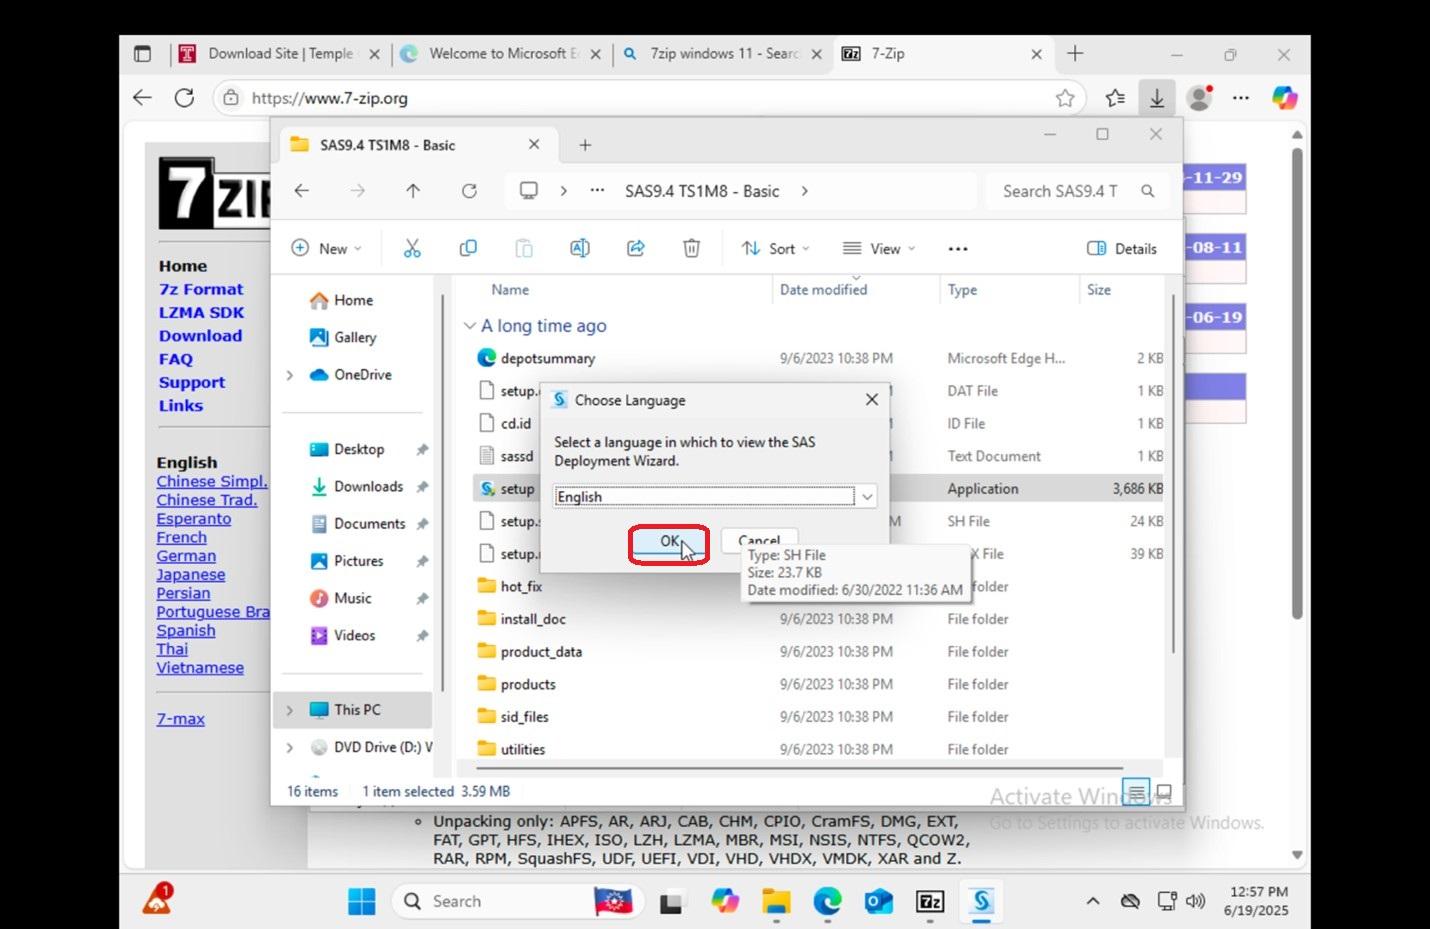Add 7-zip.org page to favorites star
This screenshot has width=1430, height=929.
pos(1065,98)
